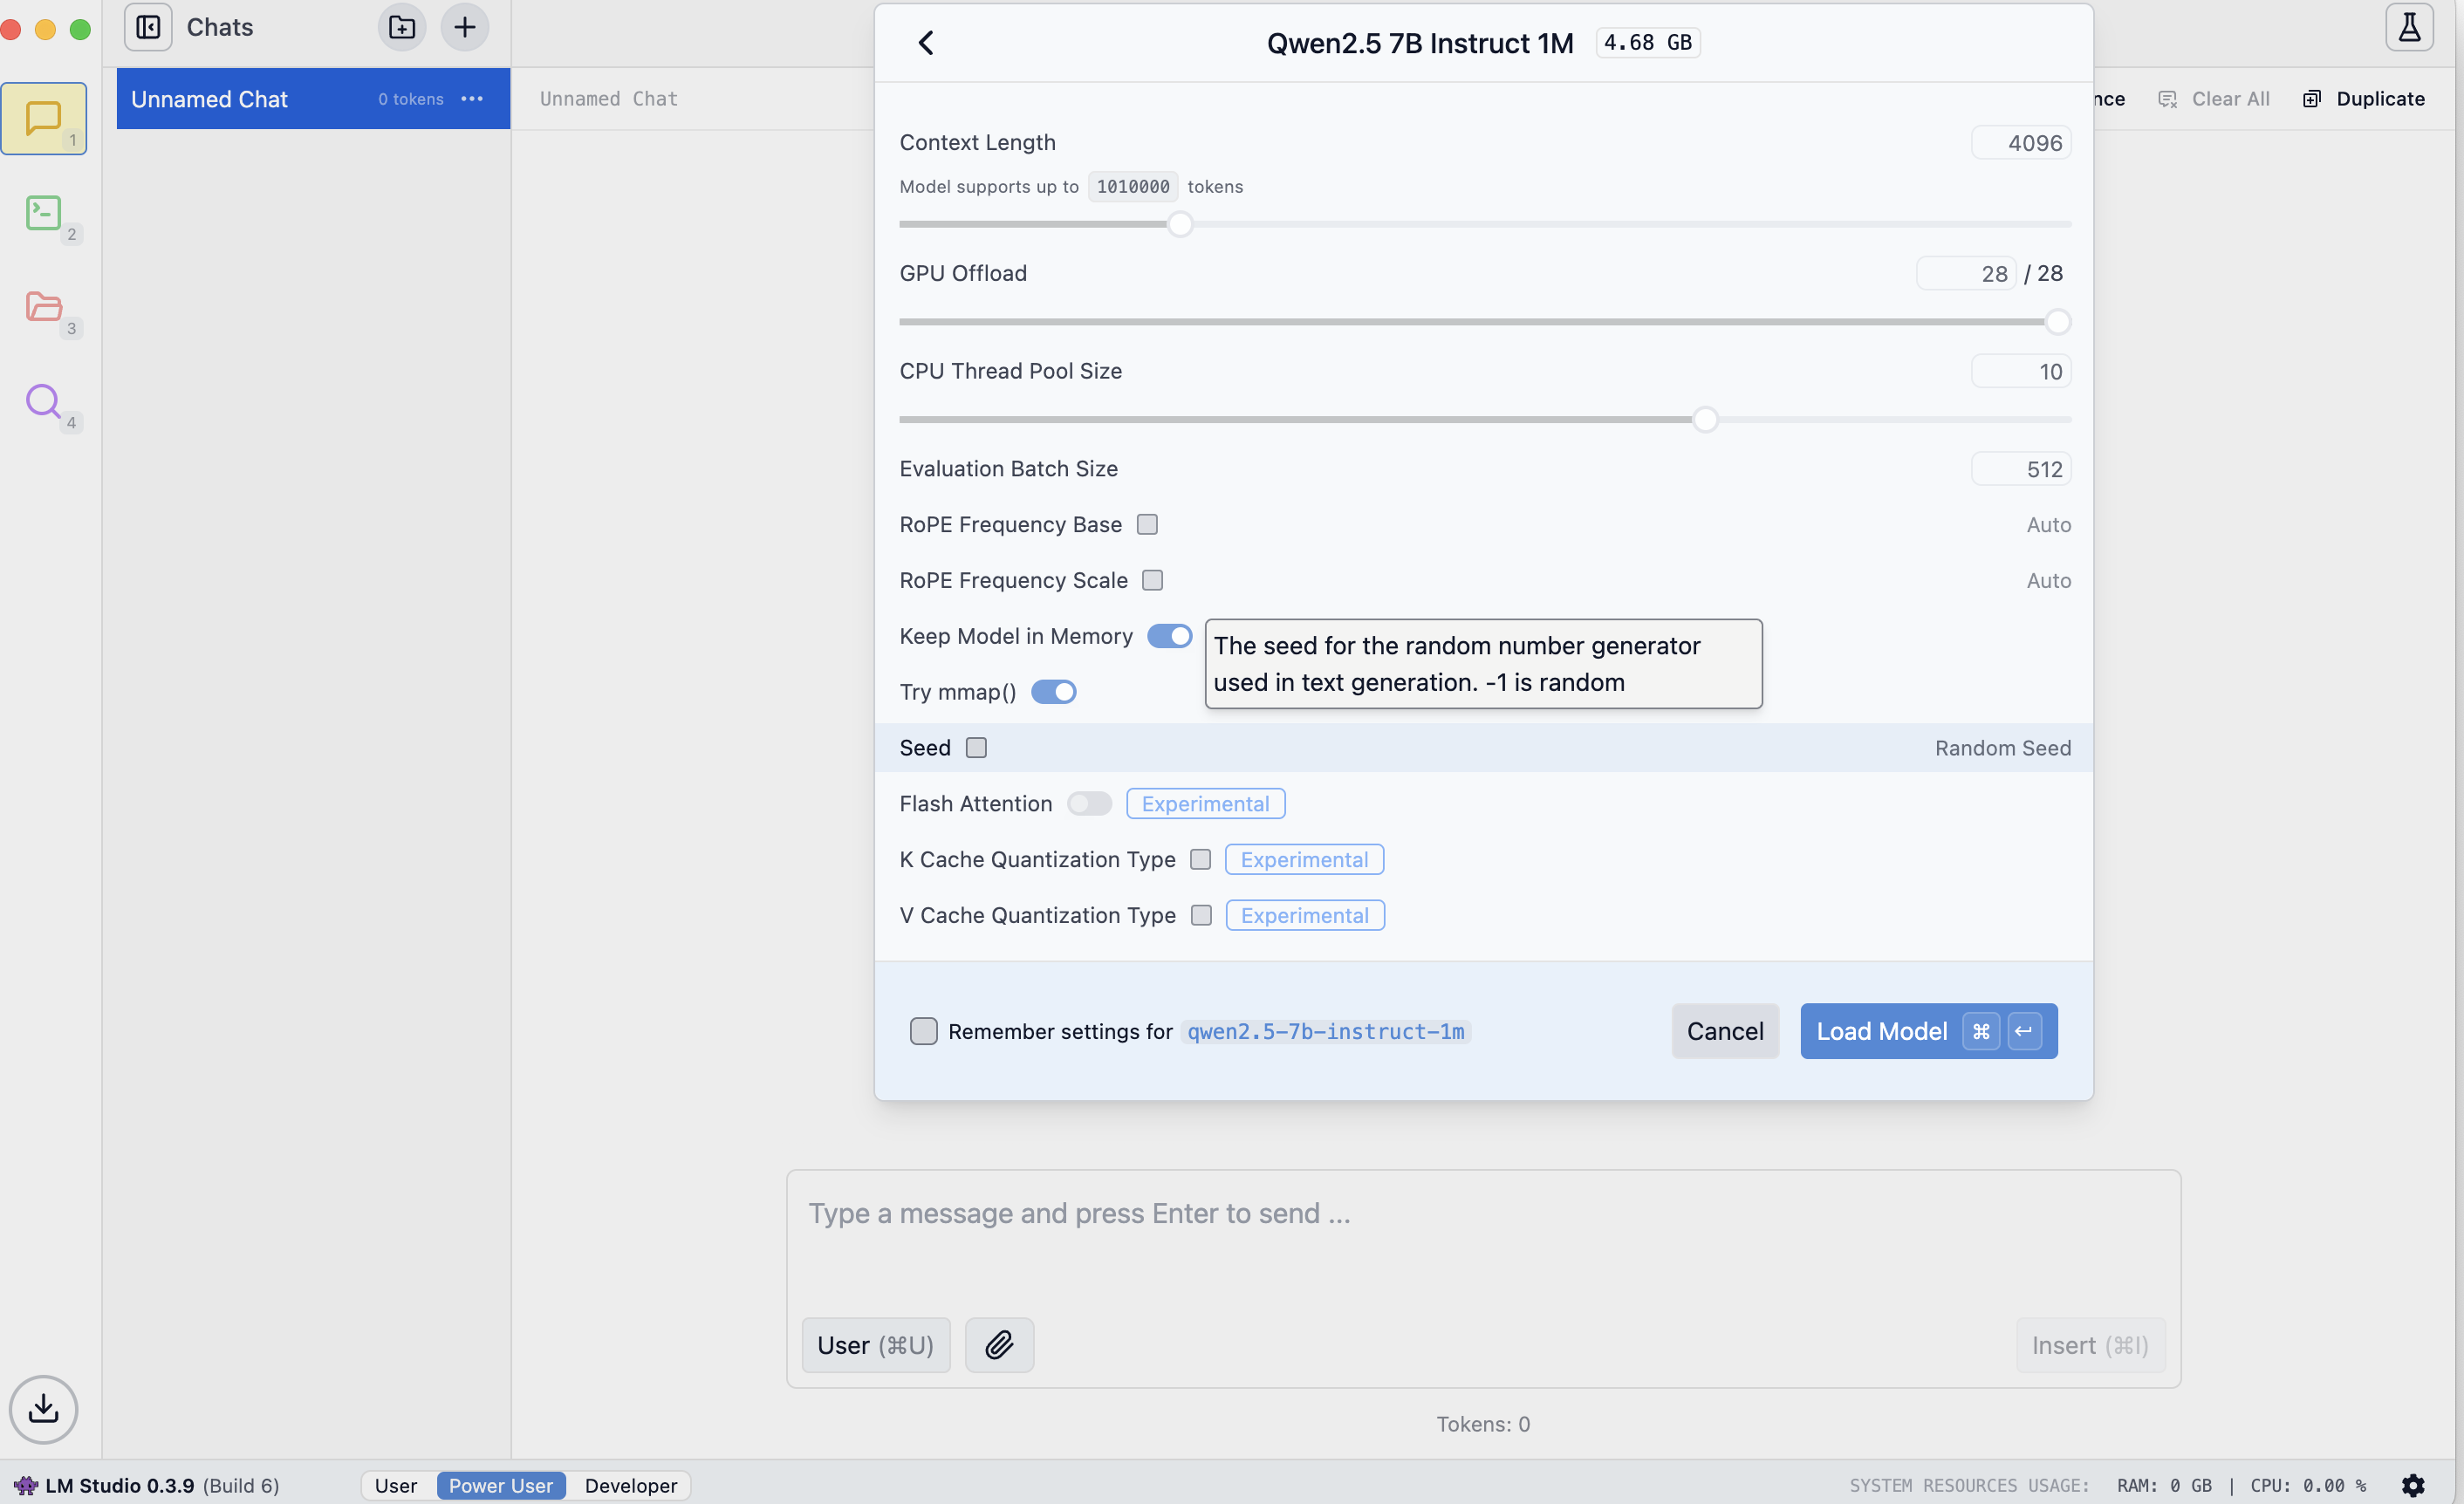Image resolution: width=2464 pixels, height=1504 pixels.
Task: Disable Keep Model in Memory toggle
Action: click(1168, 636)
